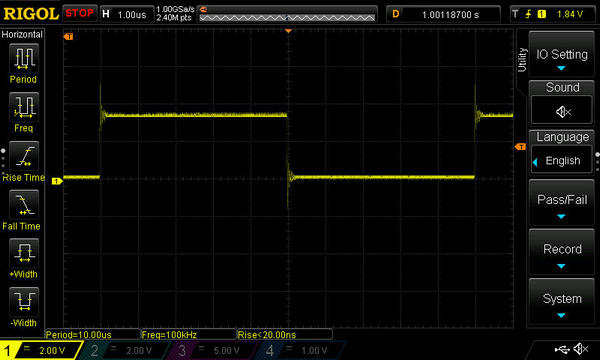Click the Rise<20.00ns measurement result

click(267, 335)
